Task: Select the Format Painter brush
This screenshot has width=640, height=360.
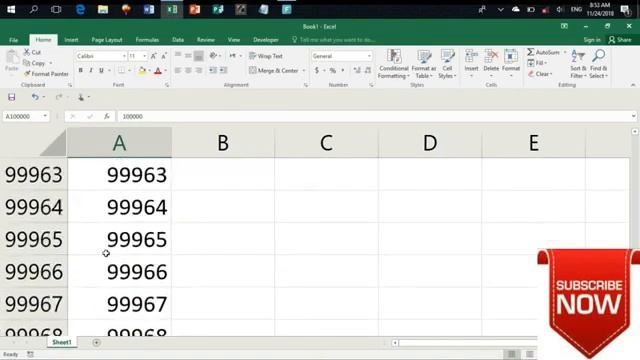Action: [27, 73]
